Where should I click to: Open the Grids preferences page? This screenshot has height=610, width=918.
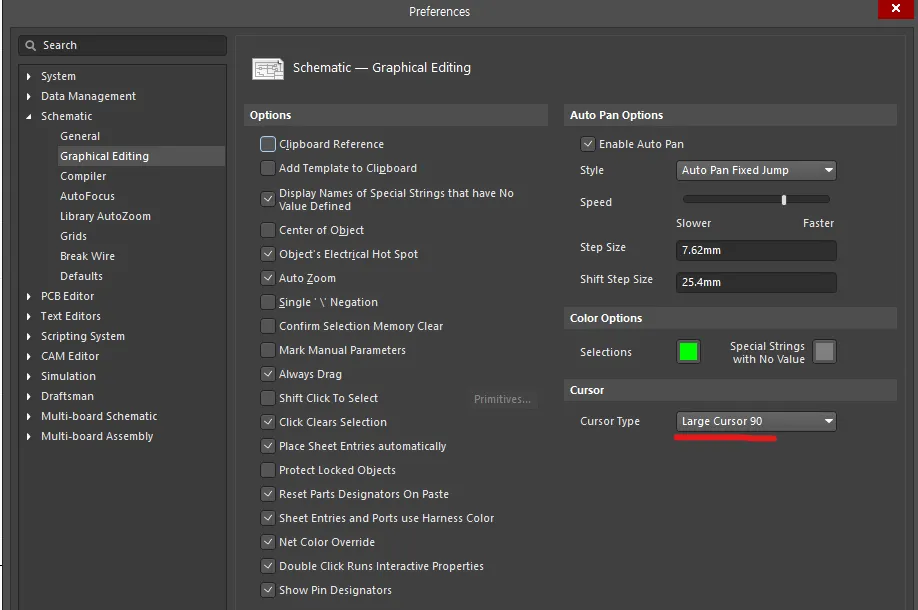coord(74,236)
